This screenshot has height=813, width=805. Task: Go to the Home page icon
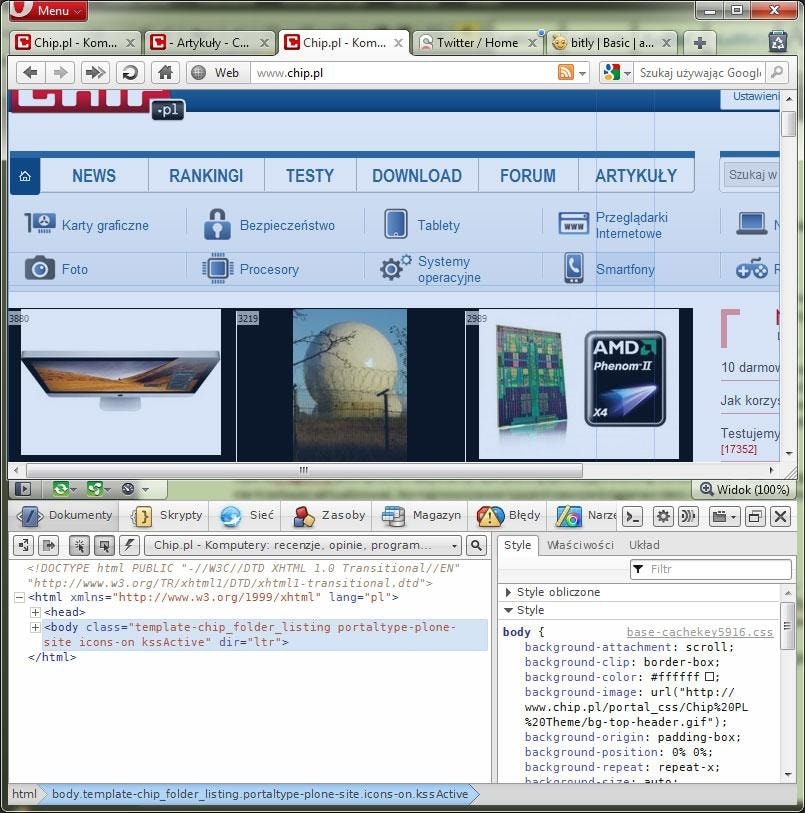(165, 72)
